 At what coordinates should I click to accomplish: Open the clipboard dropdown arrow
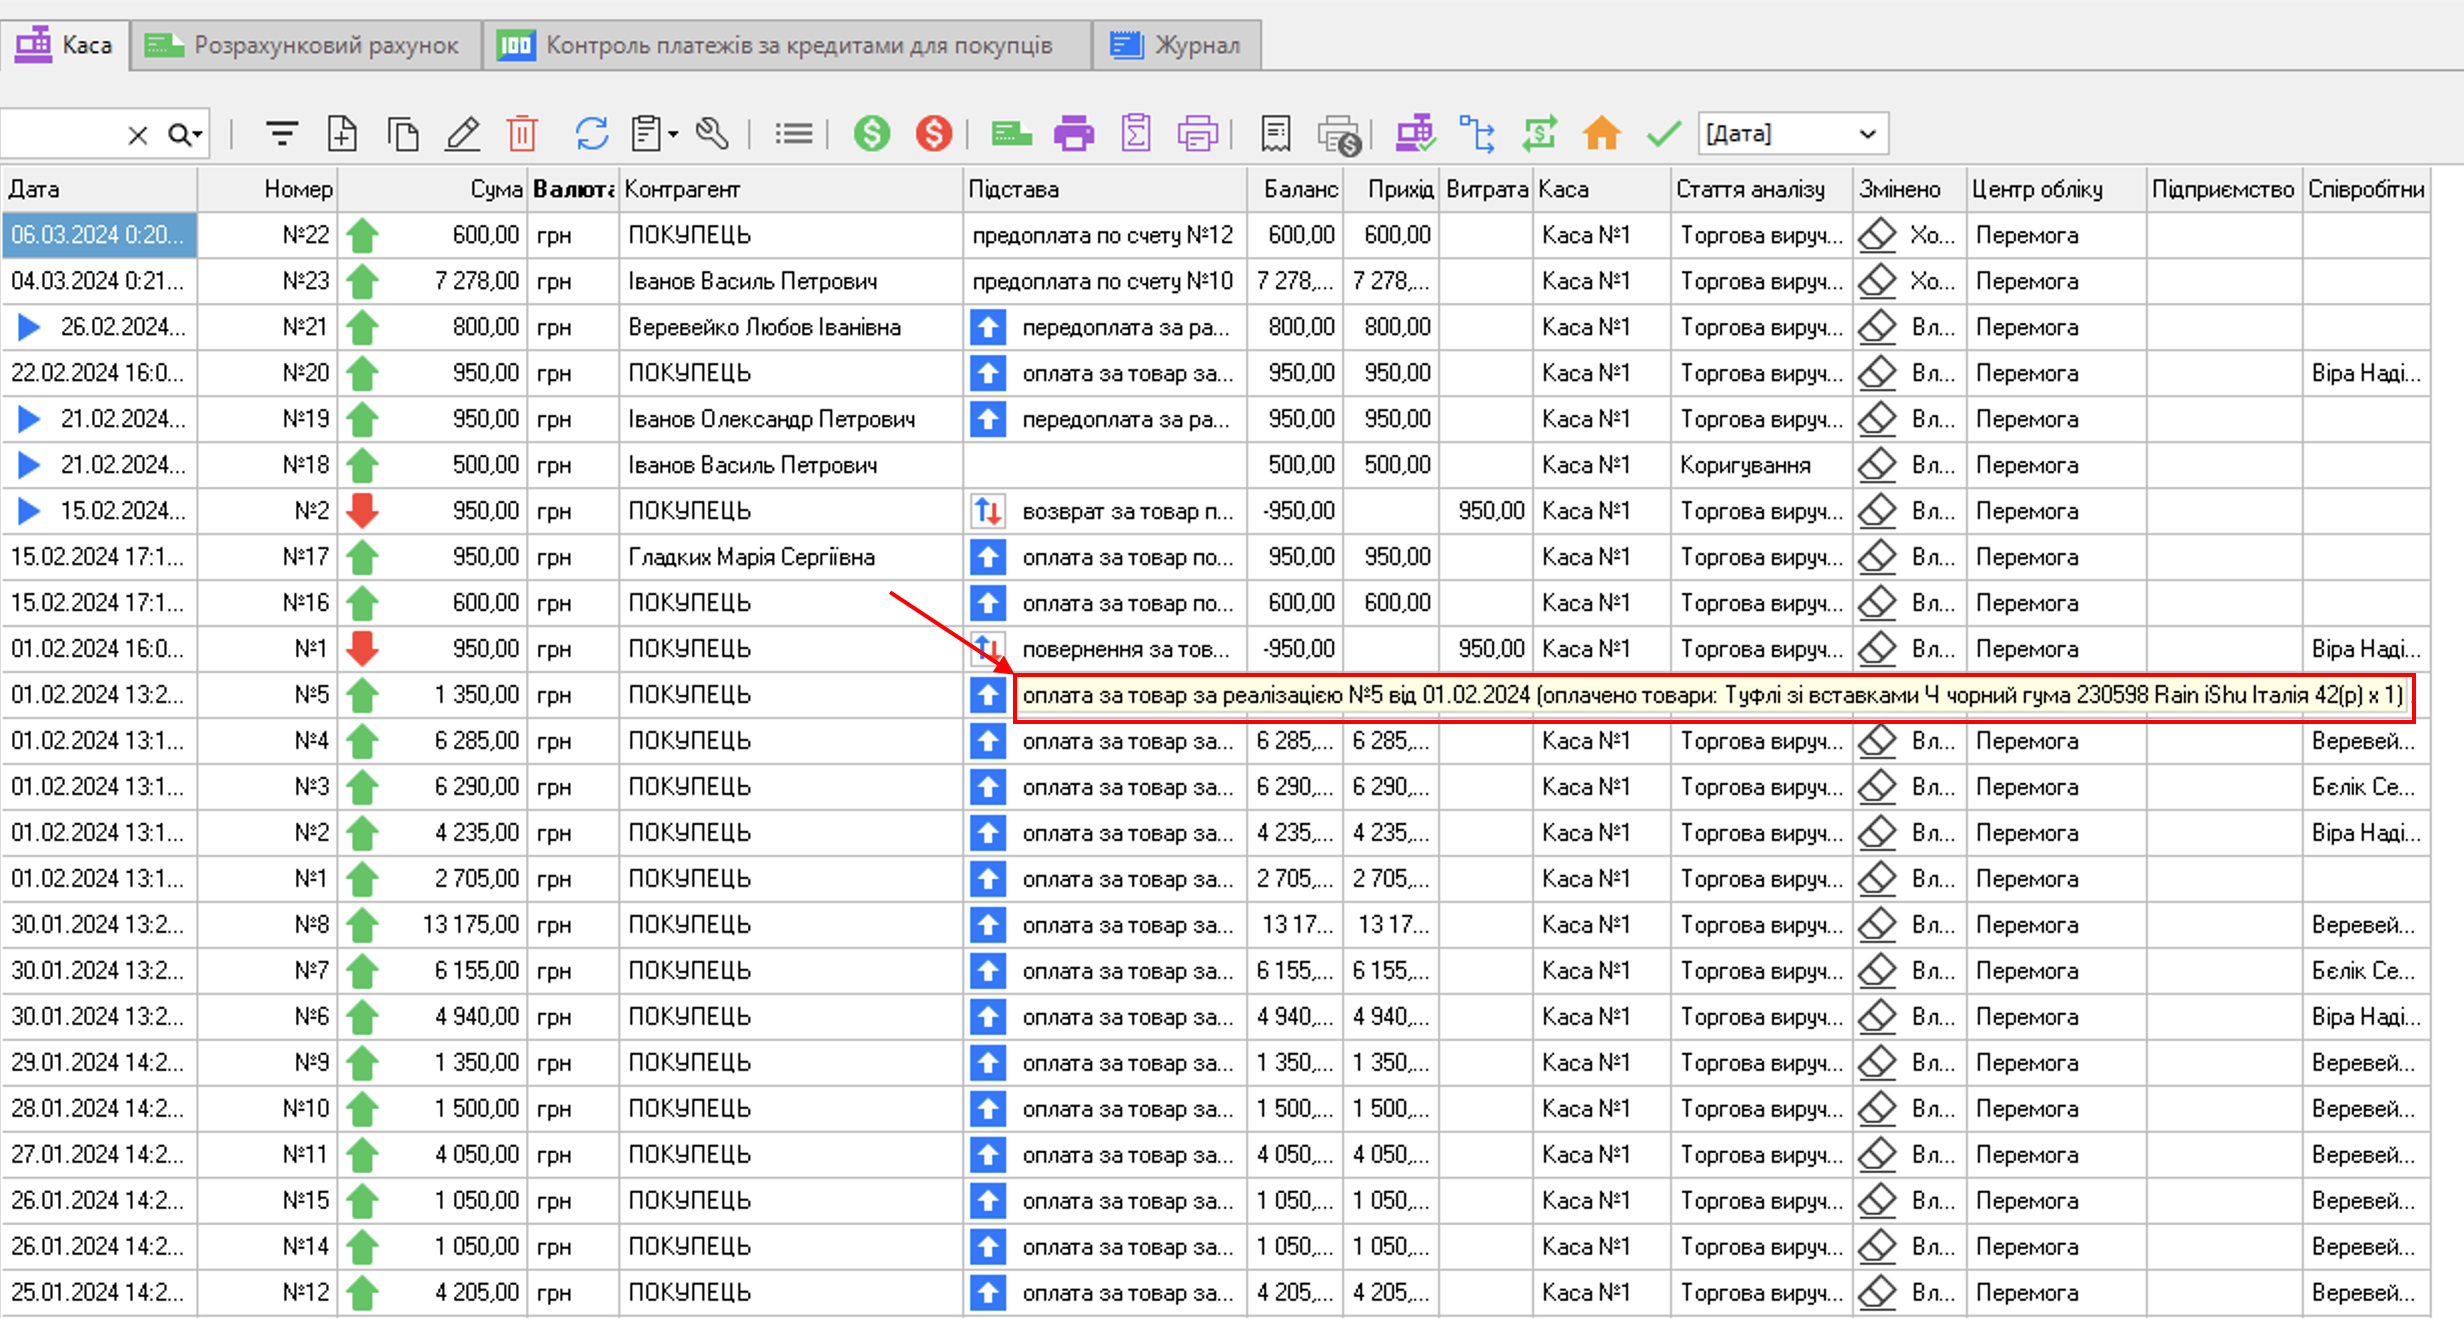674,134
